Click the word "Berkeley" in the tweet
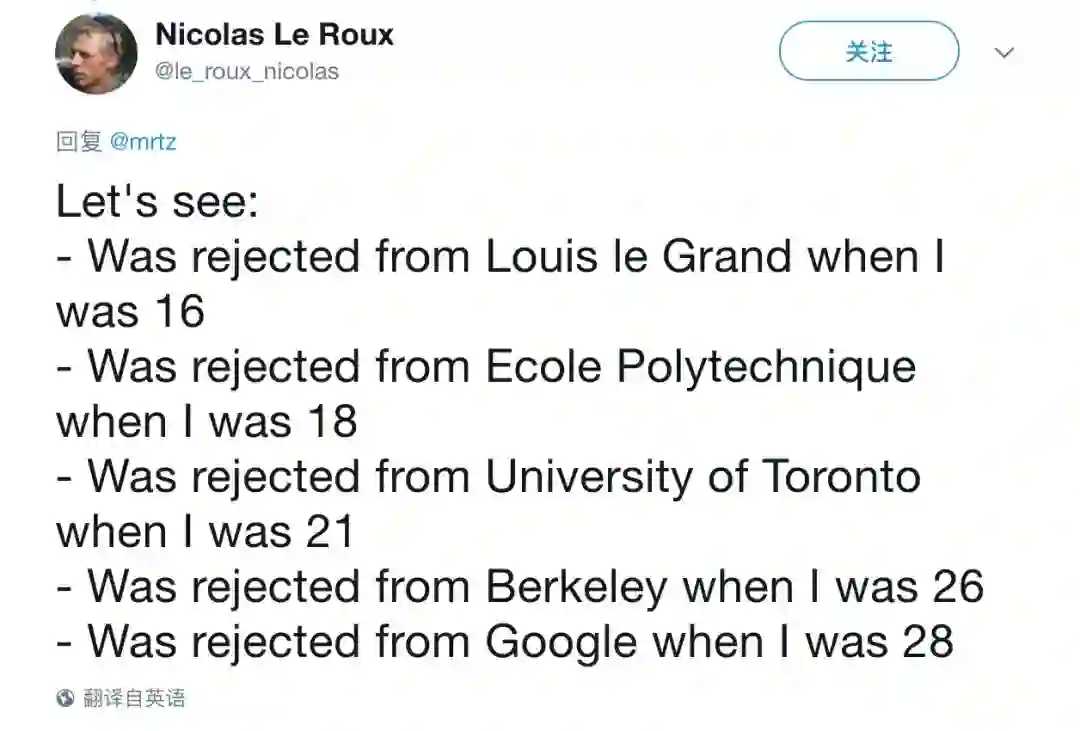Screen dimensions: 1080x731 [575, 587]
